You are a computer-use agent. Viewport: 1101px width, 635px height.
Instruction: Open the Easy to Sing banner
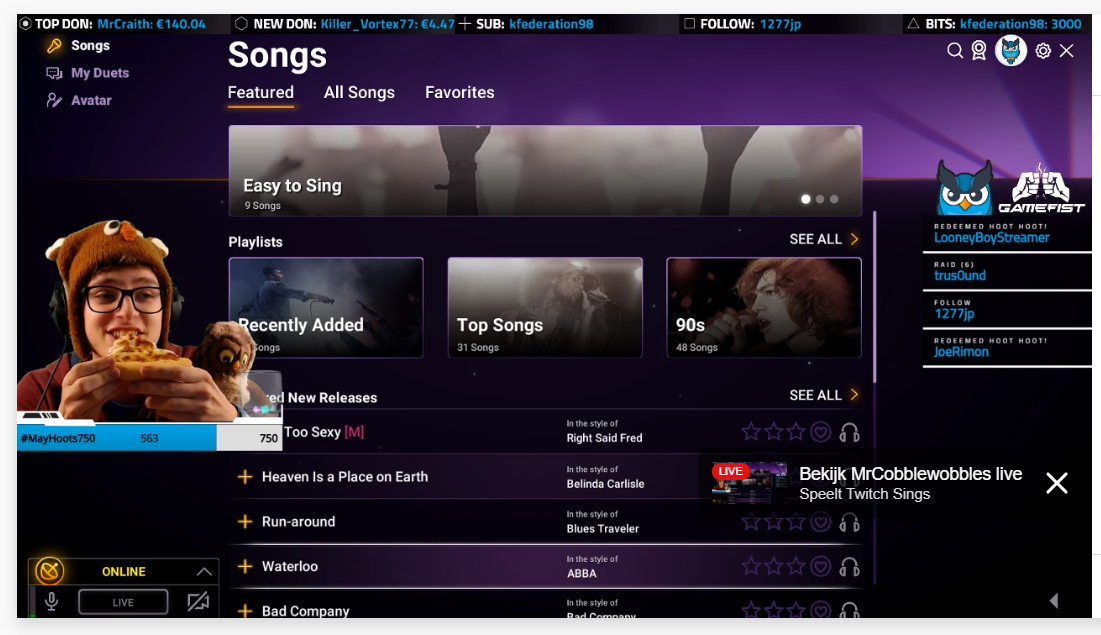coord(545,171)
